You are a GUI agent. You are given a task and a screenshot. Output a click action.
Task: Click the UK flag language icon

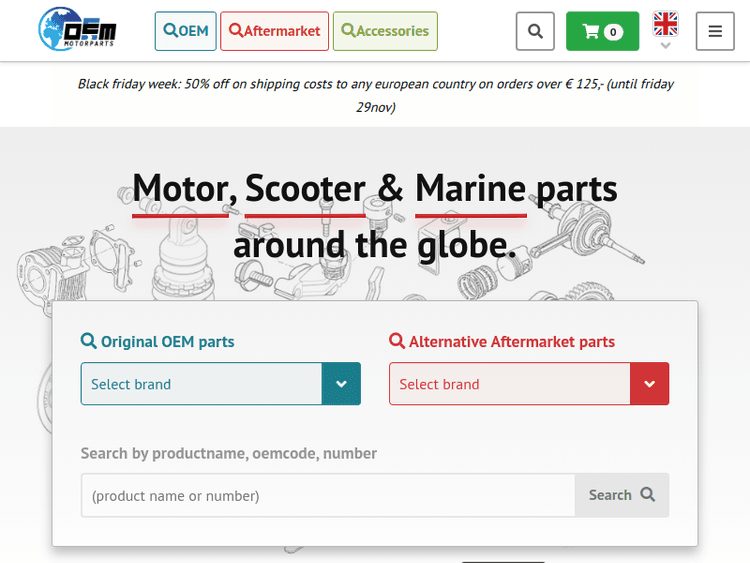665,24
